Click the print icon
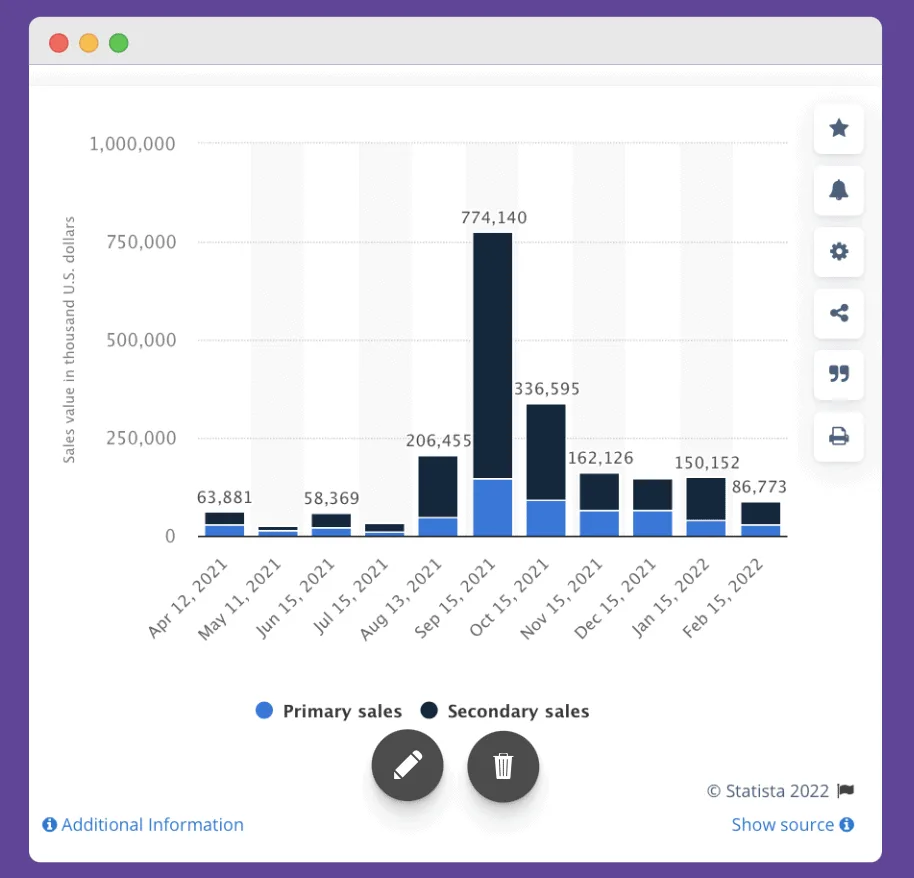914x878 pixels. tap(839, 436)
